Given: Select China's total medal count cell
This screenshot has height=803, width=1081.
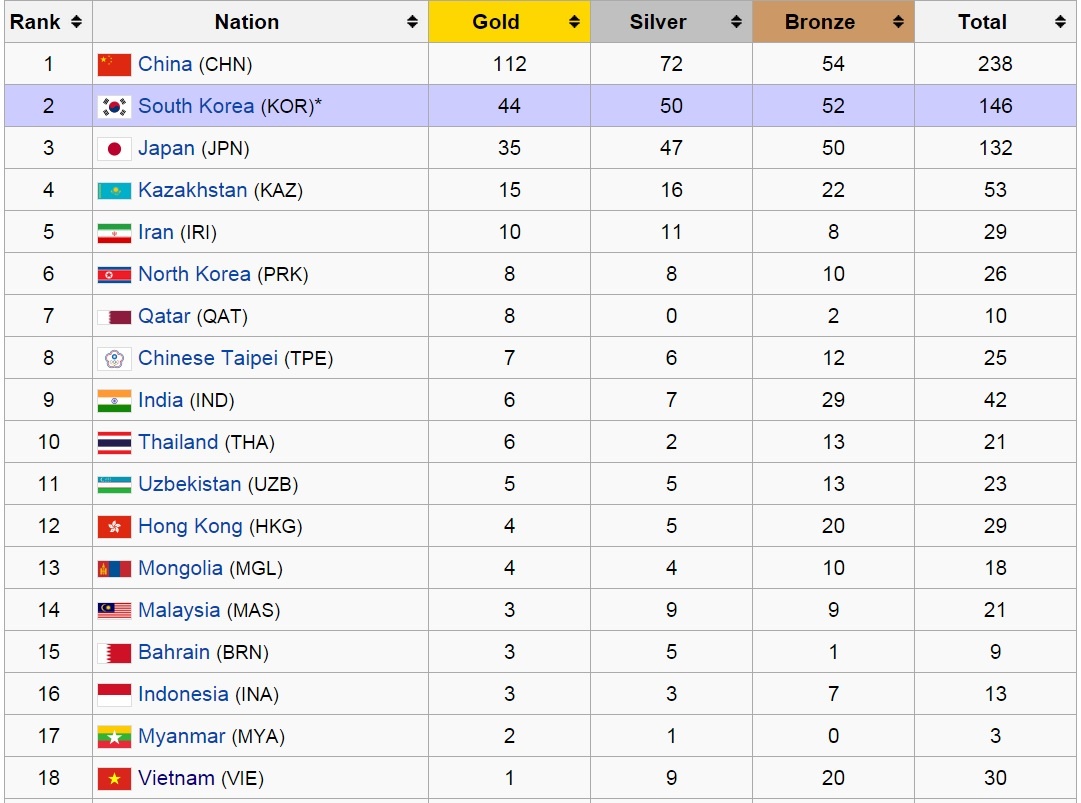Looking at the screenshot, I should pyautogui.click(x=995, y=64).
